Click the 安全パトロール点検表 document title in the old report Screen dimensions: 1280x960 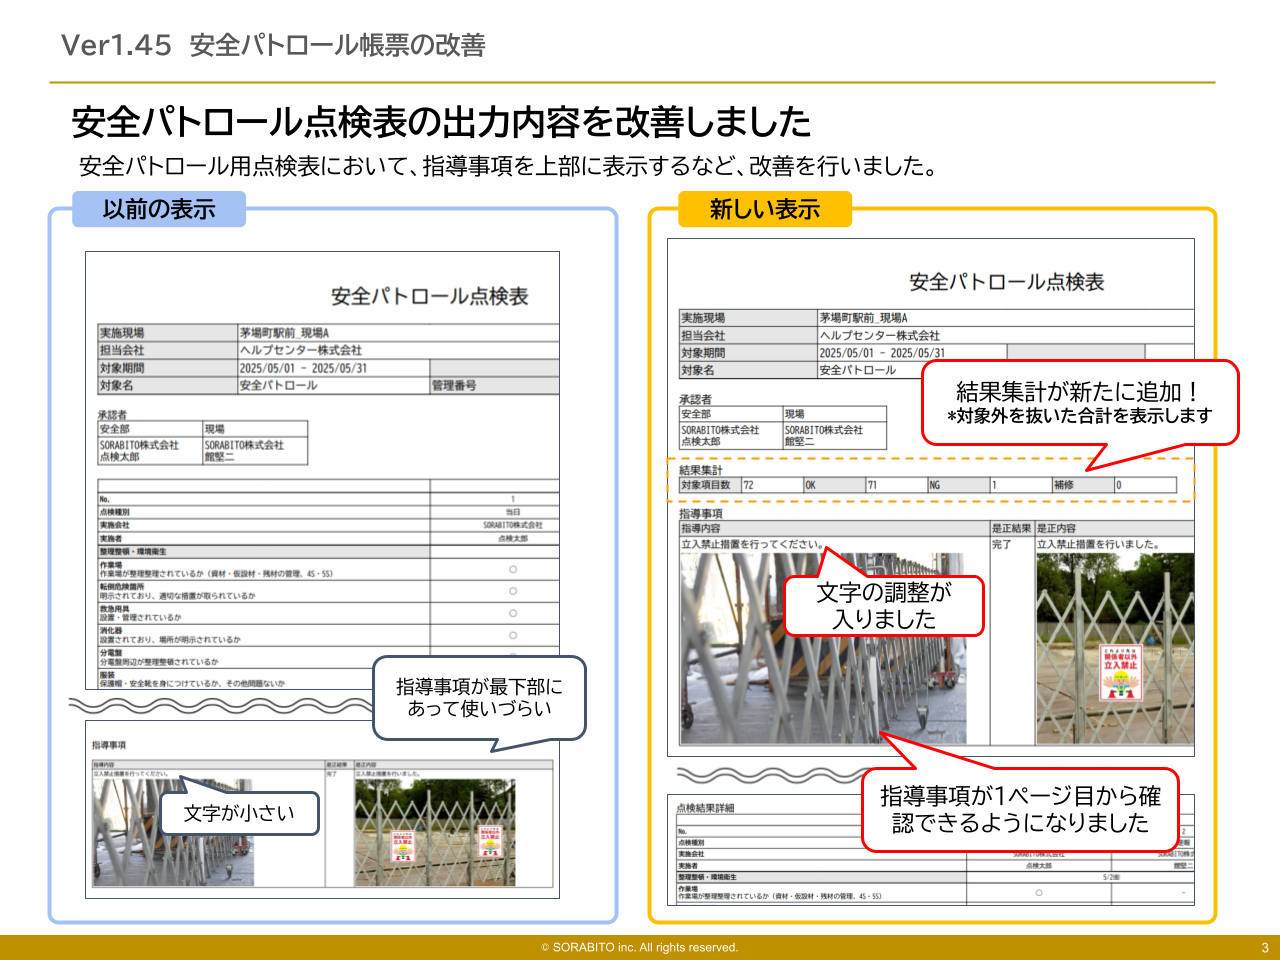(430, 295)
